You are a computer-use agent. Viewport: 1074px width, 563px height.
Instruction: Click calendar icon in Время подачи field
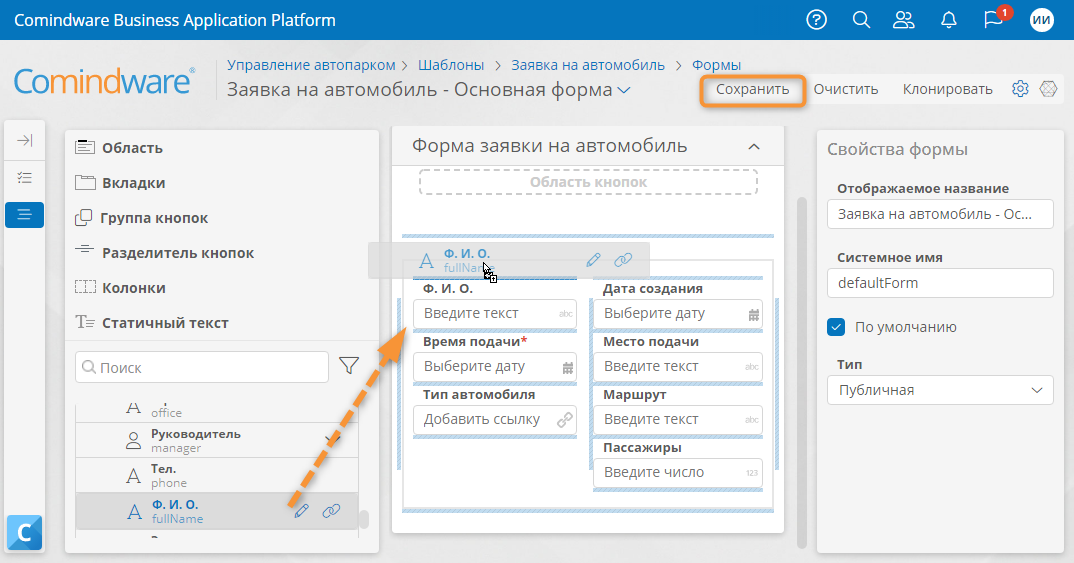coord(568,367)
